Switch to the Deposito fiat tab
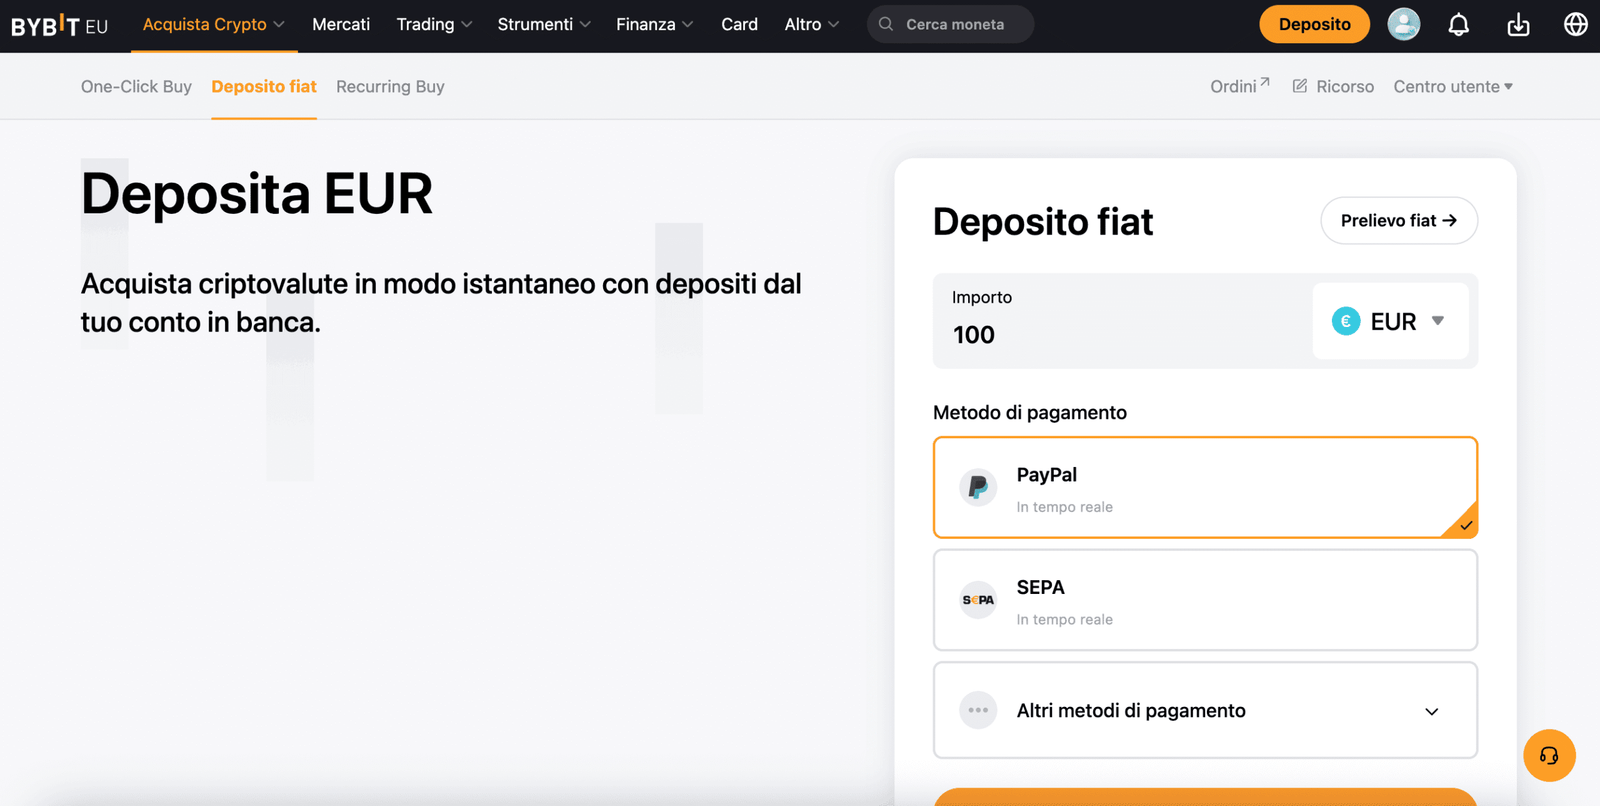This screenshot has height=806, width=1600. click(264, 86)
